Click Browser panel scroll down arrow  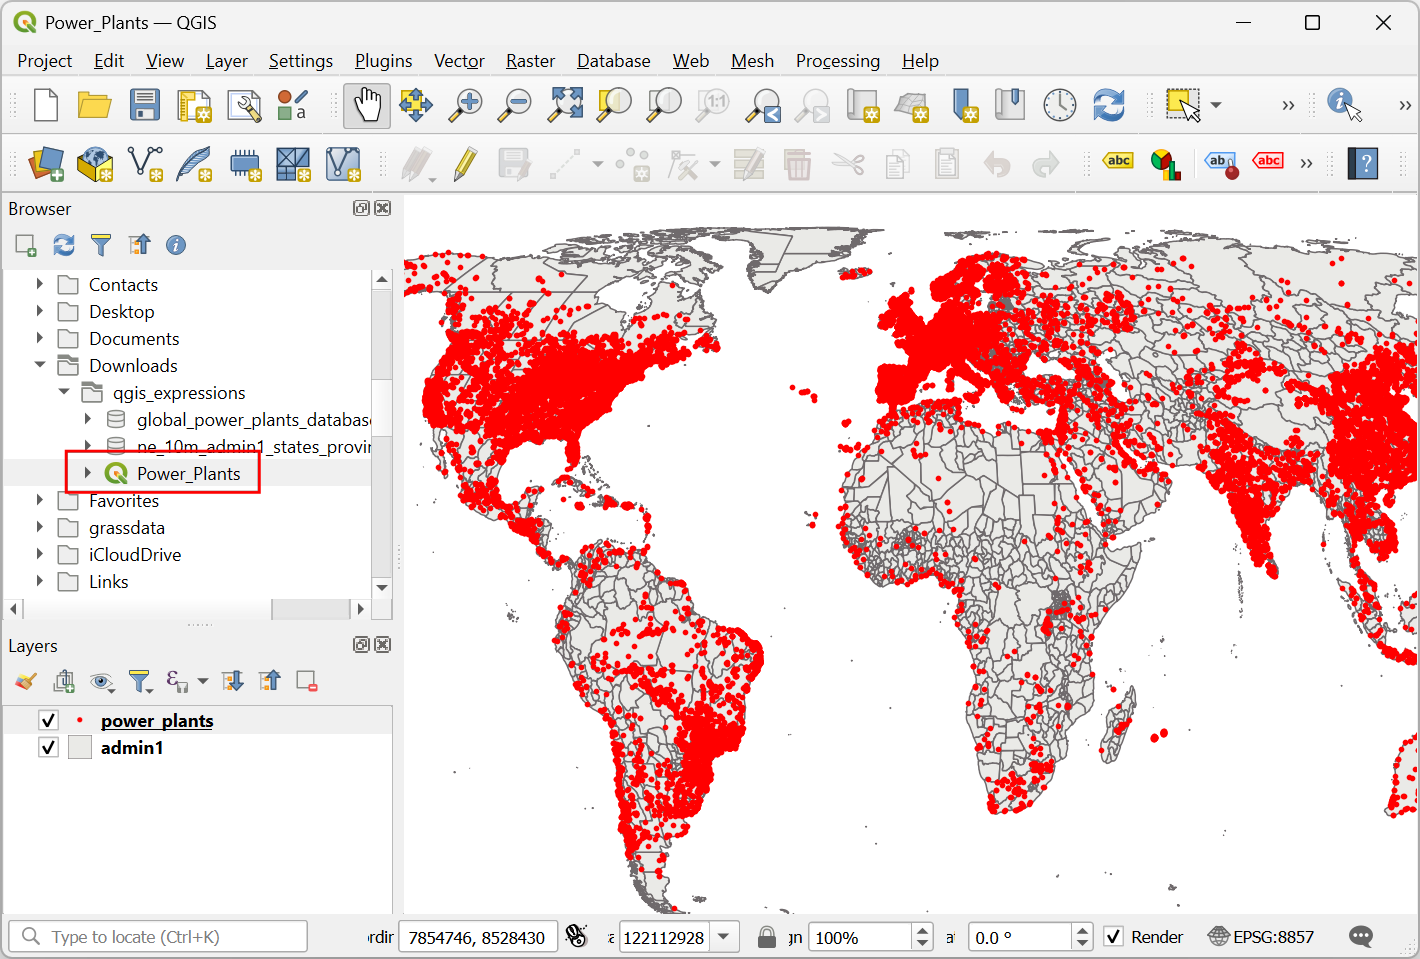(382, 587)
